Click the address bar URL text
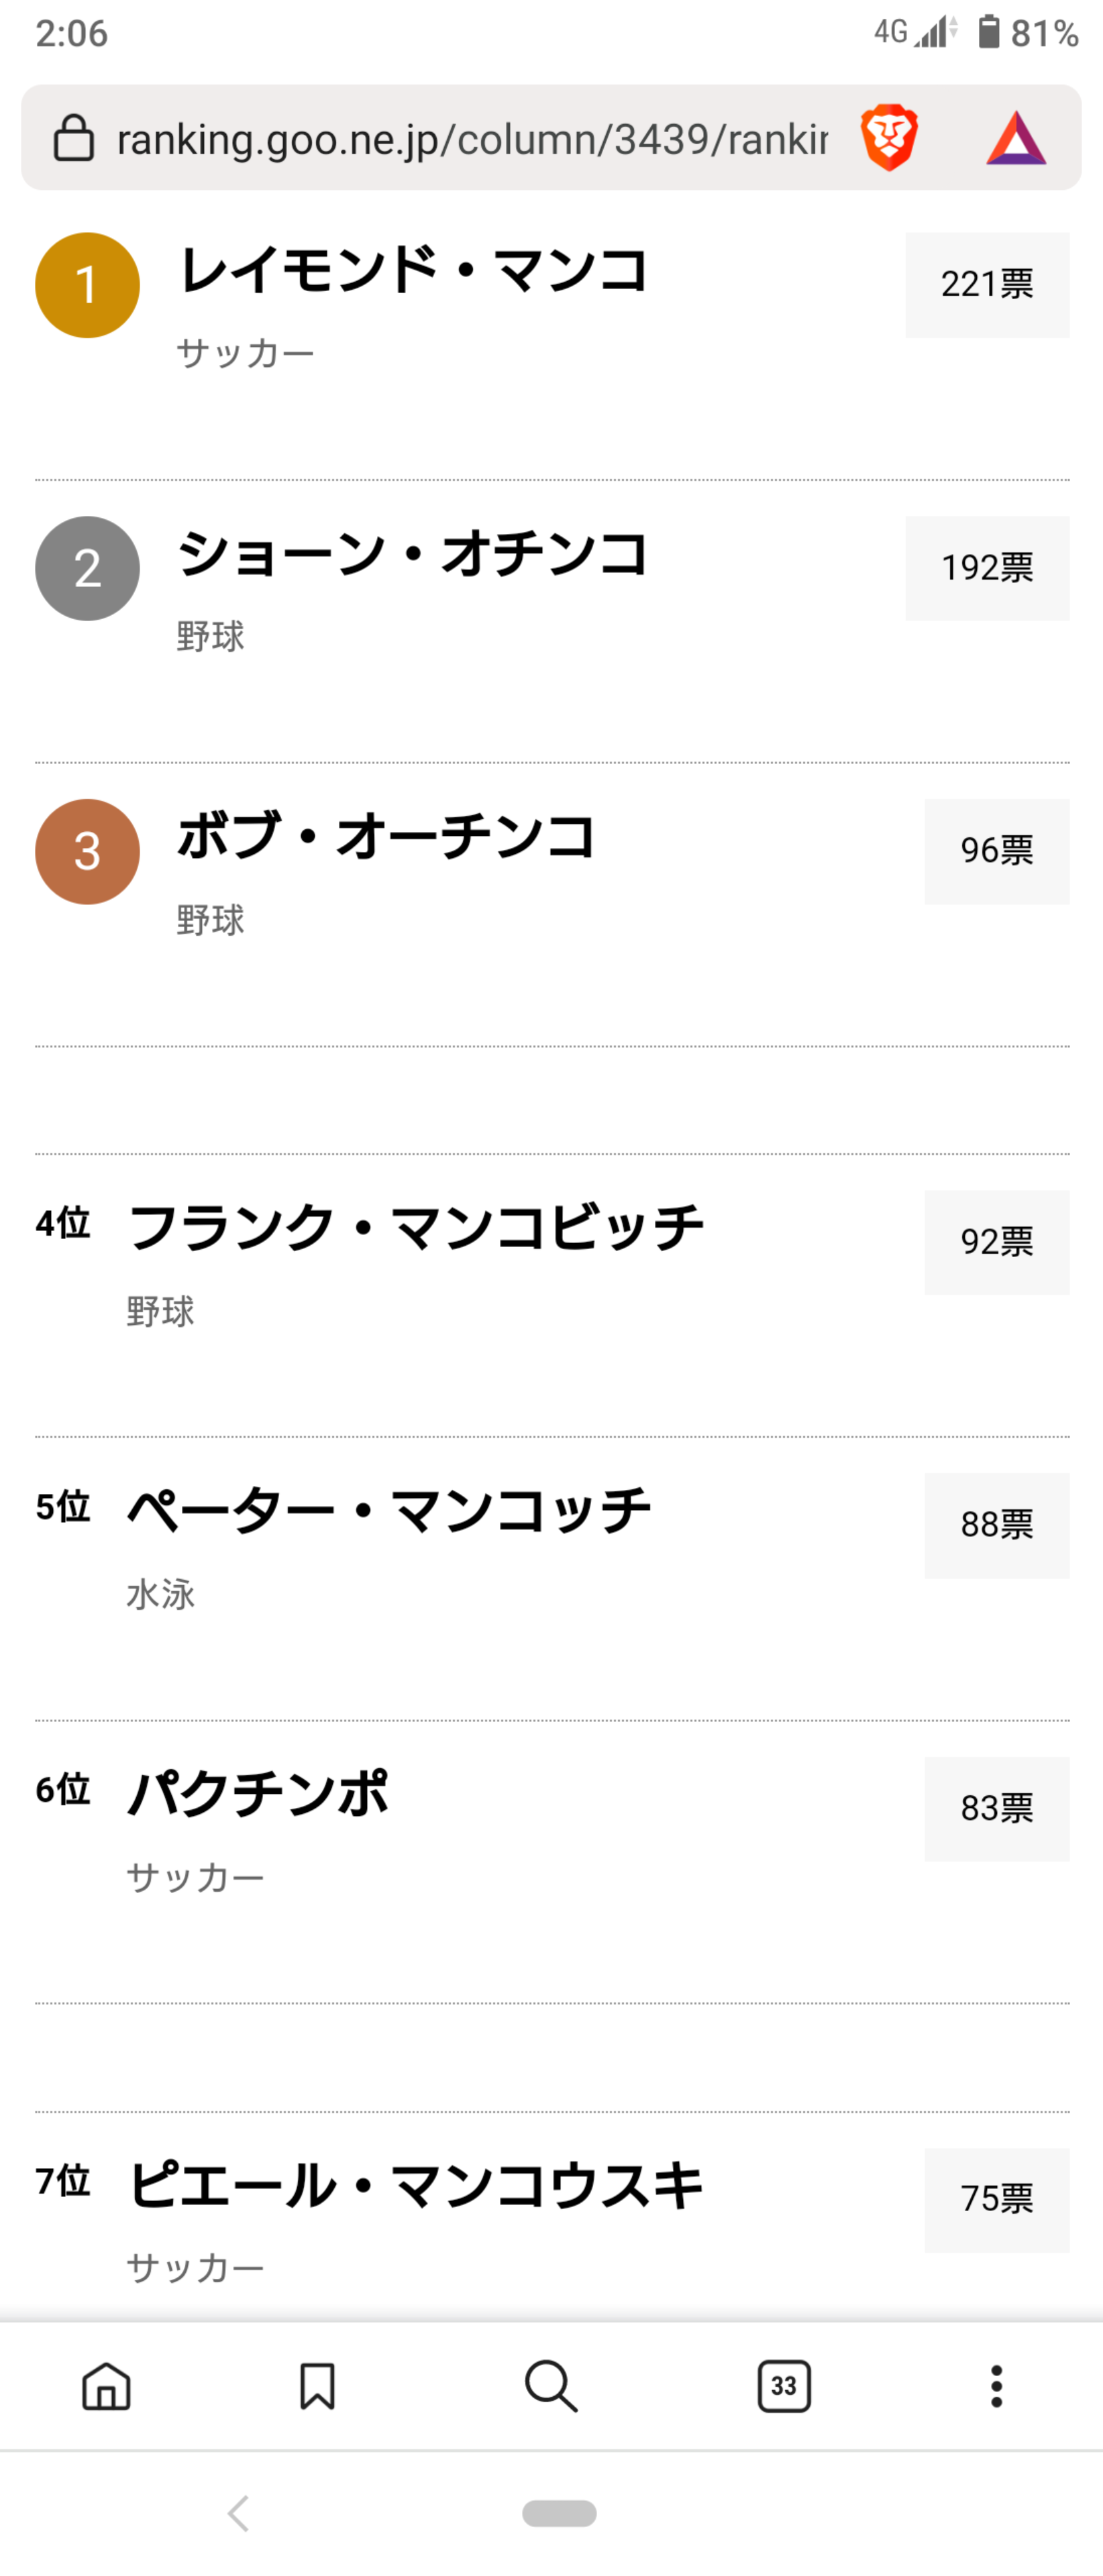1103x2576 pixels. pos(472,139)
